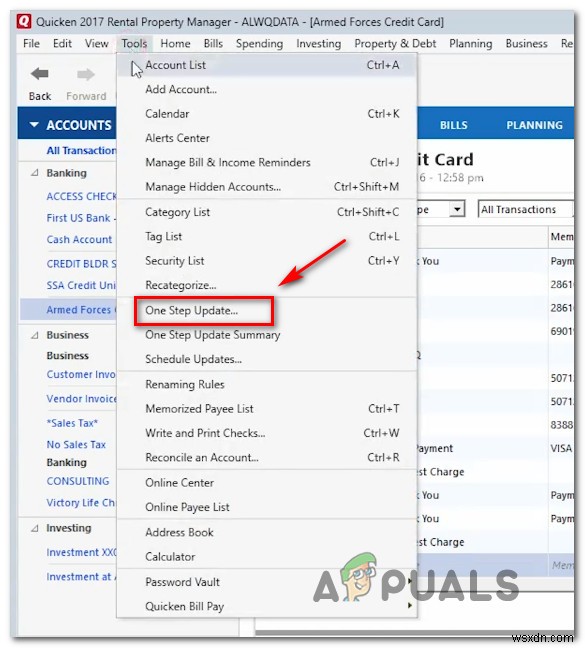This screenshot has width=585, height=648.
Task: Open Memorized Payee List
Action: pyautogui.click(x=267, y=409)
